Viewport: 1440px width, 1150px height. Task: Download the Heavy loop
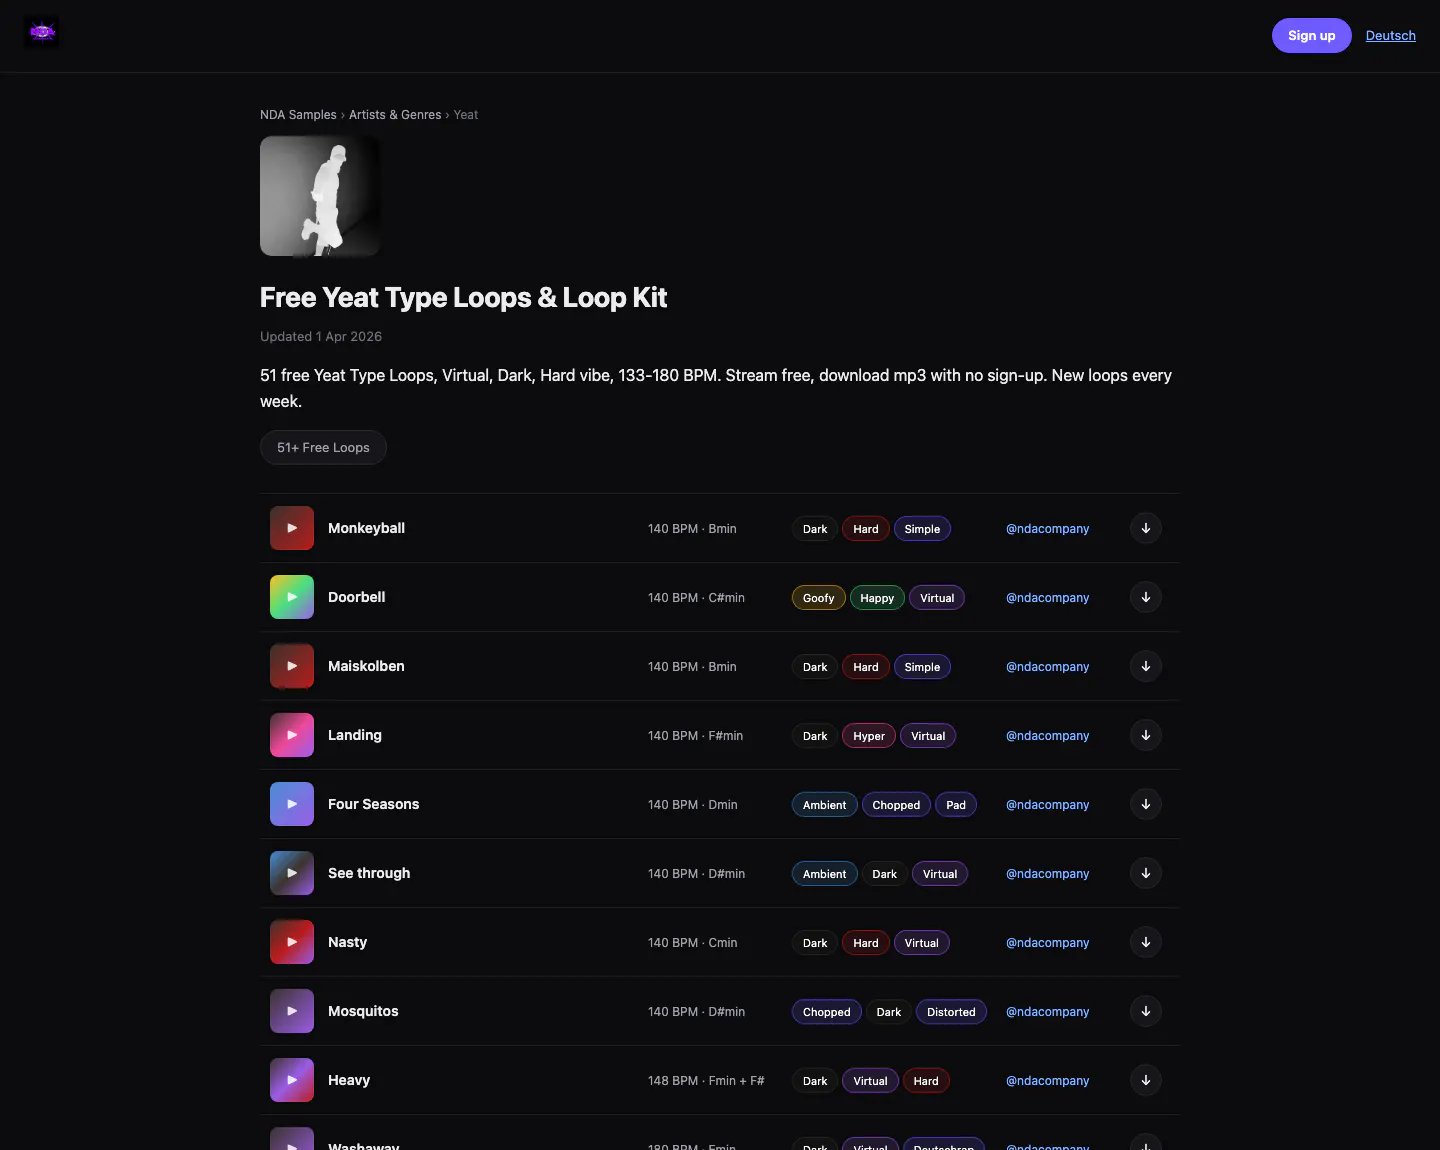[x=1146, y=1080]
